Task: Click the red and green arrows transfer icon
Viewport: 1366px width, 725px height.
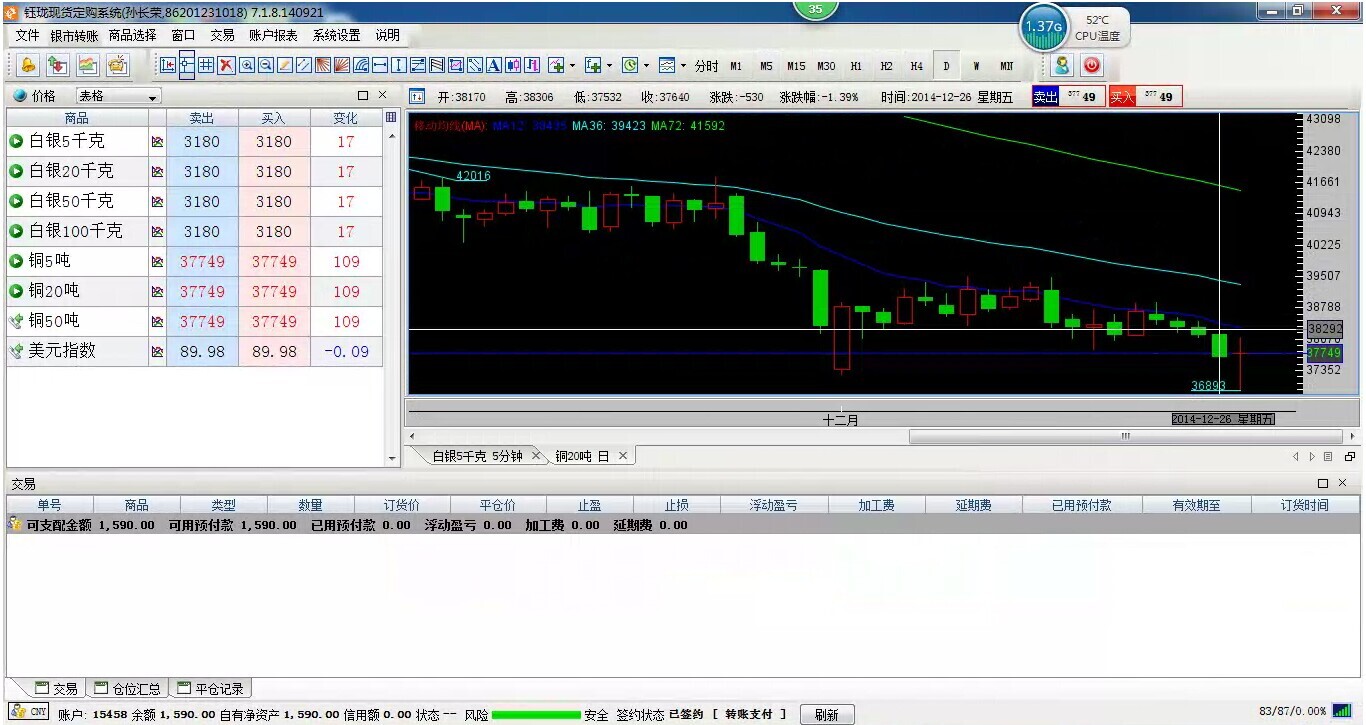Action: tap(58, 65)
